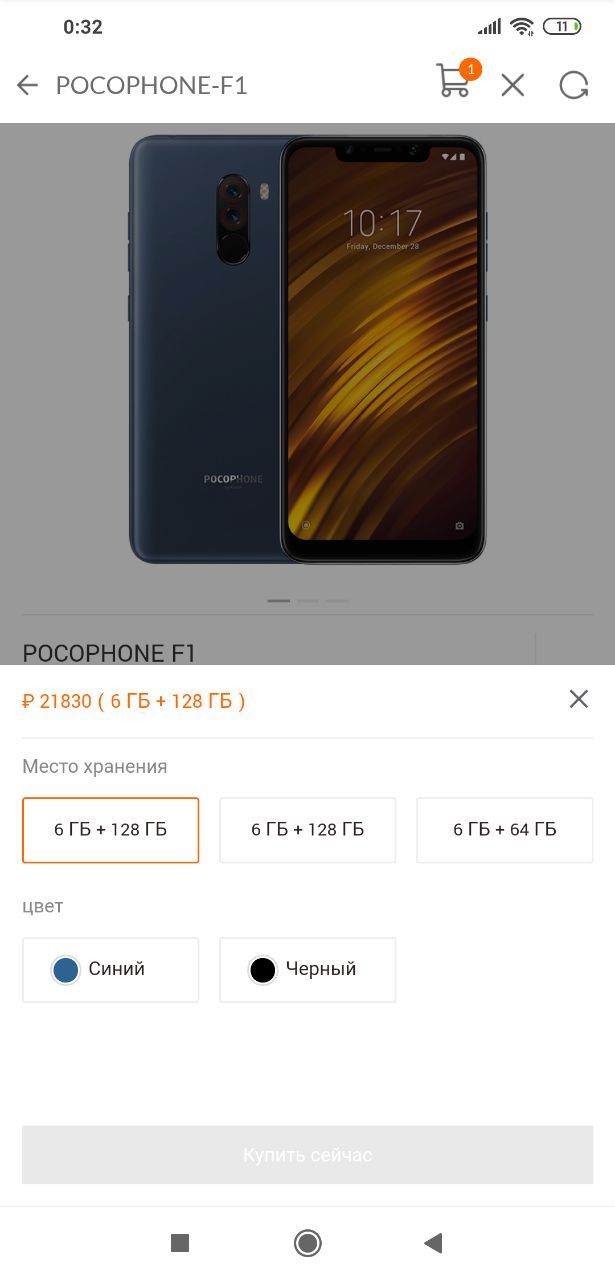This screenshot has height=1280, width=615.
Task: Click the blue color swatch circle
Action: click(66, 970)
